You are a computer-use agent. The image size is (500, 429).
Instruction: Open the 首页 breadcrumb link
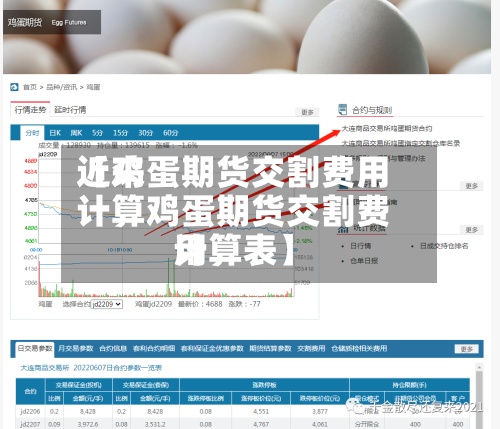click(30, 87)
